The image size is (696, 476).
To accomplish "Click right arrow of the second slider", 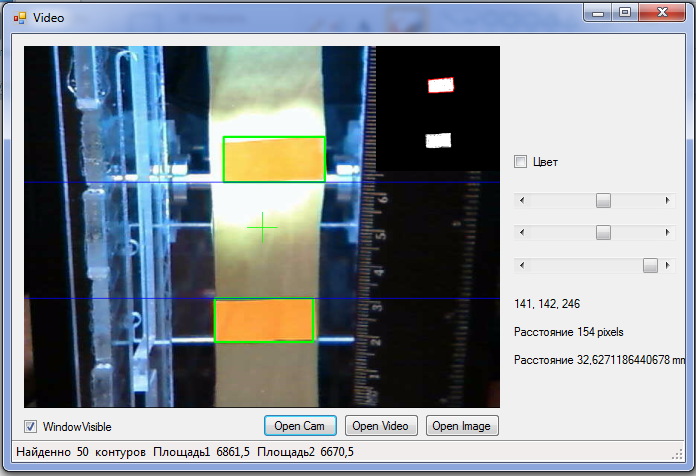I will coord(668,233).
